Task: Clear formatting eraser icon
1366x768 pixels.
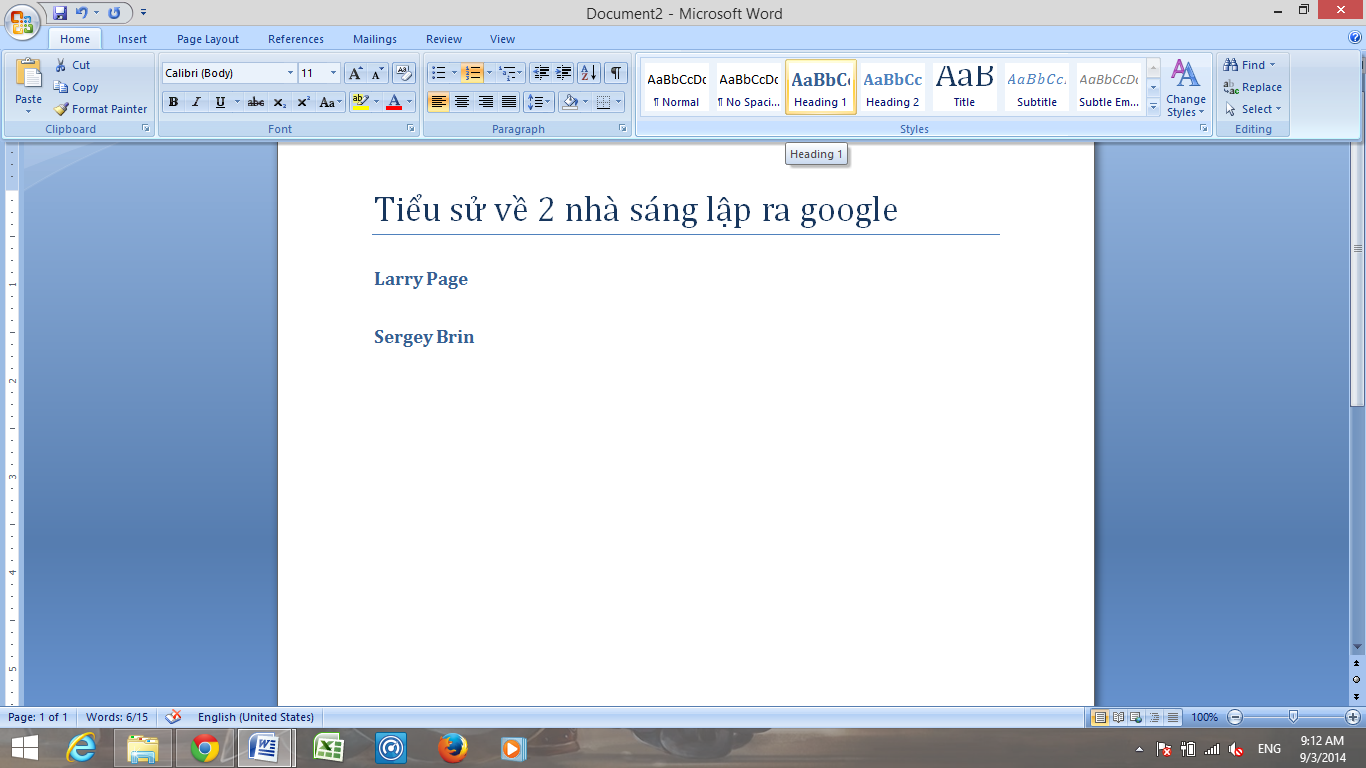Action: click(x=404, y=73)
